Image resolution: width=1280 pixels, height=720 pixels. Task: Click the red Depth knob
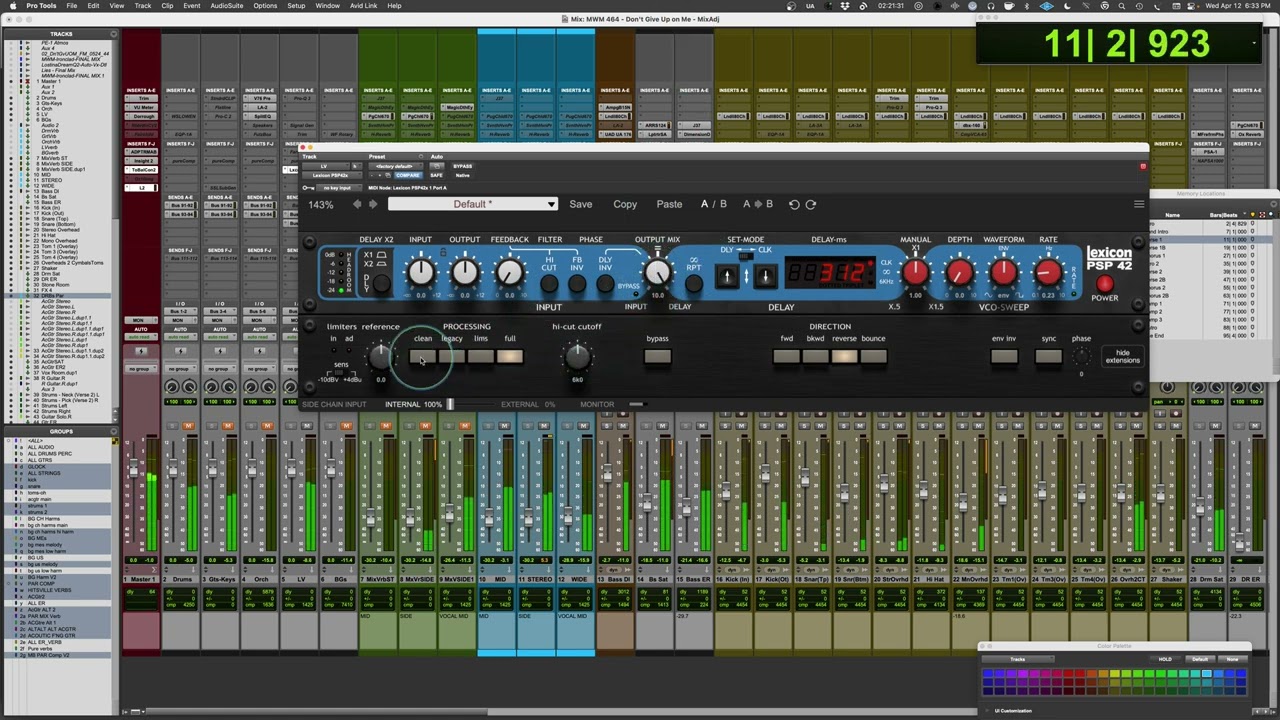[x=959, y=273]
